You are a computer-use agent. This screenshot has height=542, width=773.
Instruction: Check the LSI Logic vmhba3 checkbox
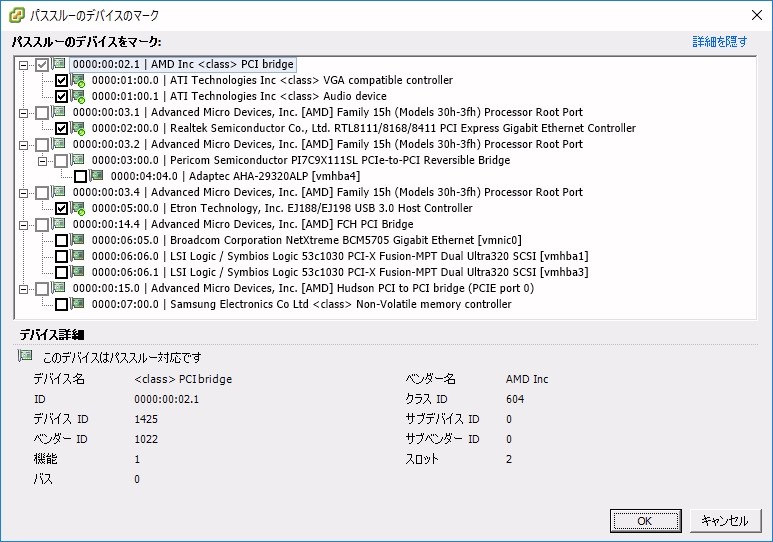[x=61, y=272]
